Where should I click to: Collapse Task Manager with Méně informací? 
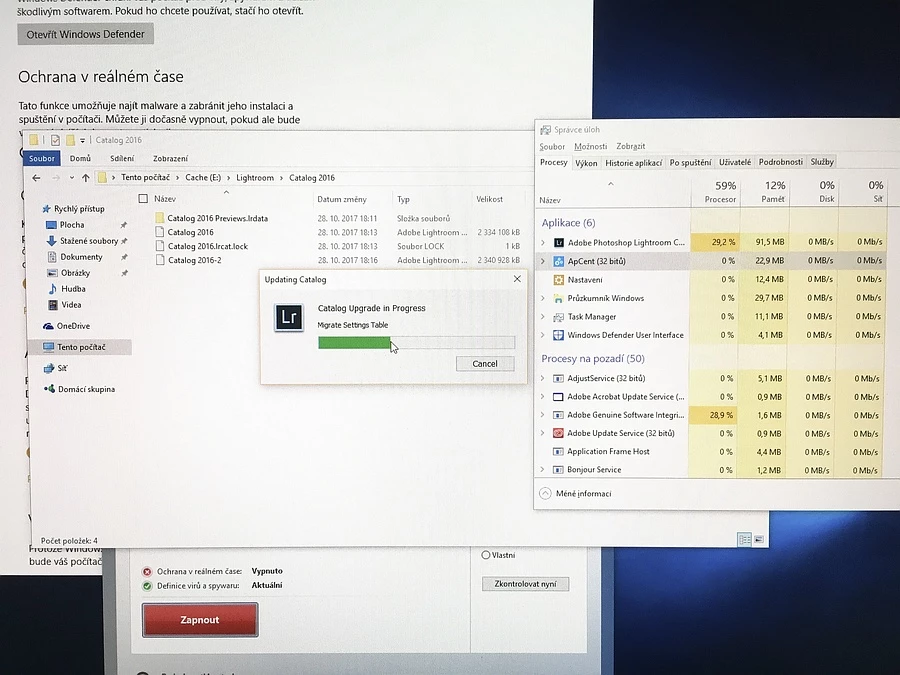click(576, 494)
